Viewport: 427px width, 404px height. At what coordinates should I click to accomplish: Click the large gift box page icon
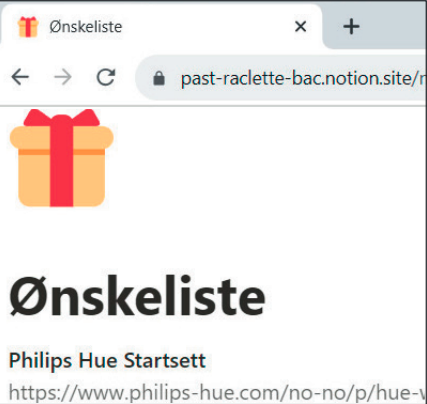pos(62,158)
